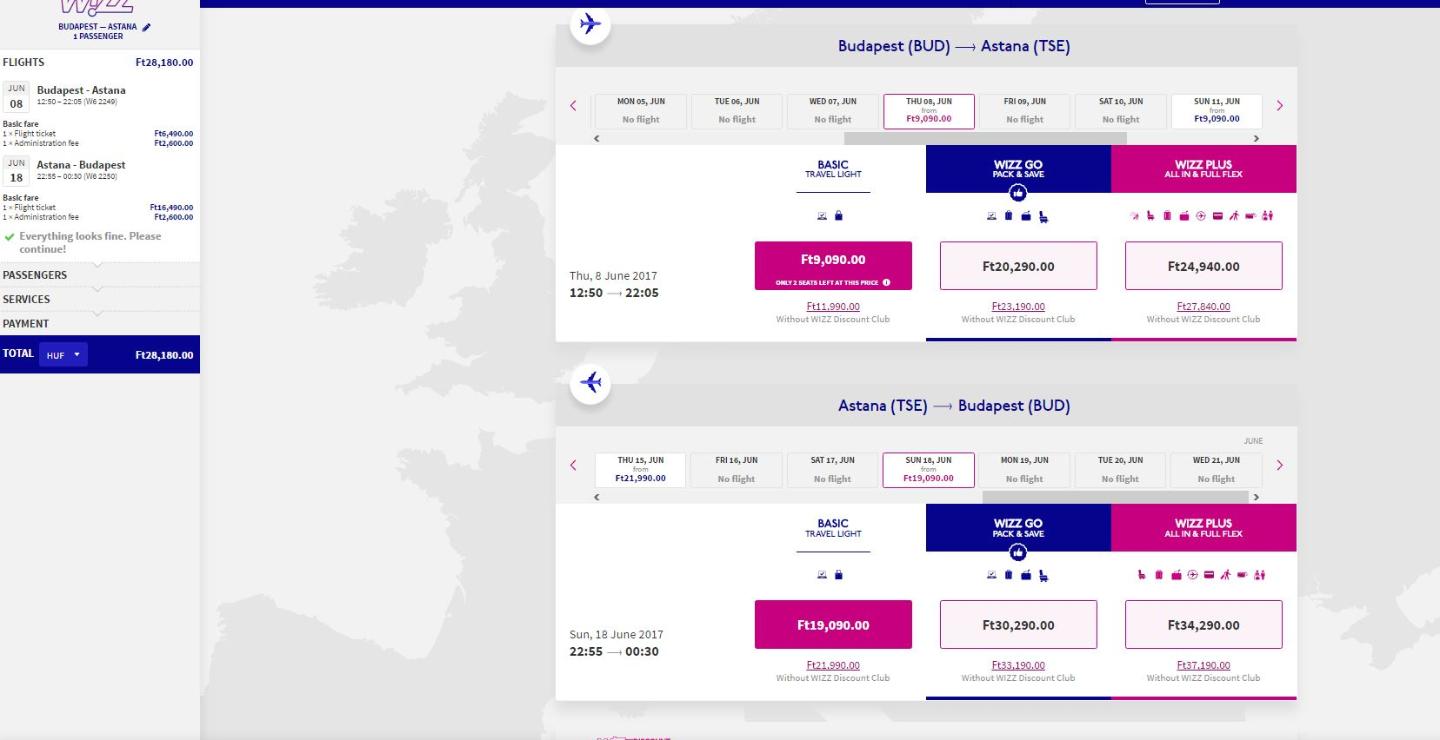Select the SUN 11, JUN outbound date tab

[1216, 111]
